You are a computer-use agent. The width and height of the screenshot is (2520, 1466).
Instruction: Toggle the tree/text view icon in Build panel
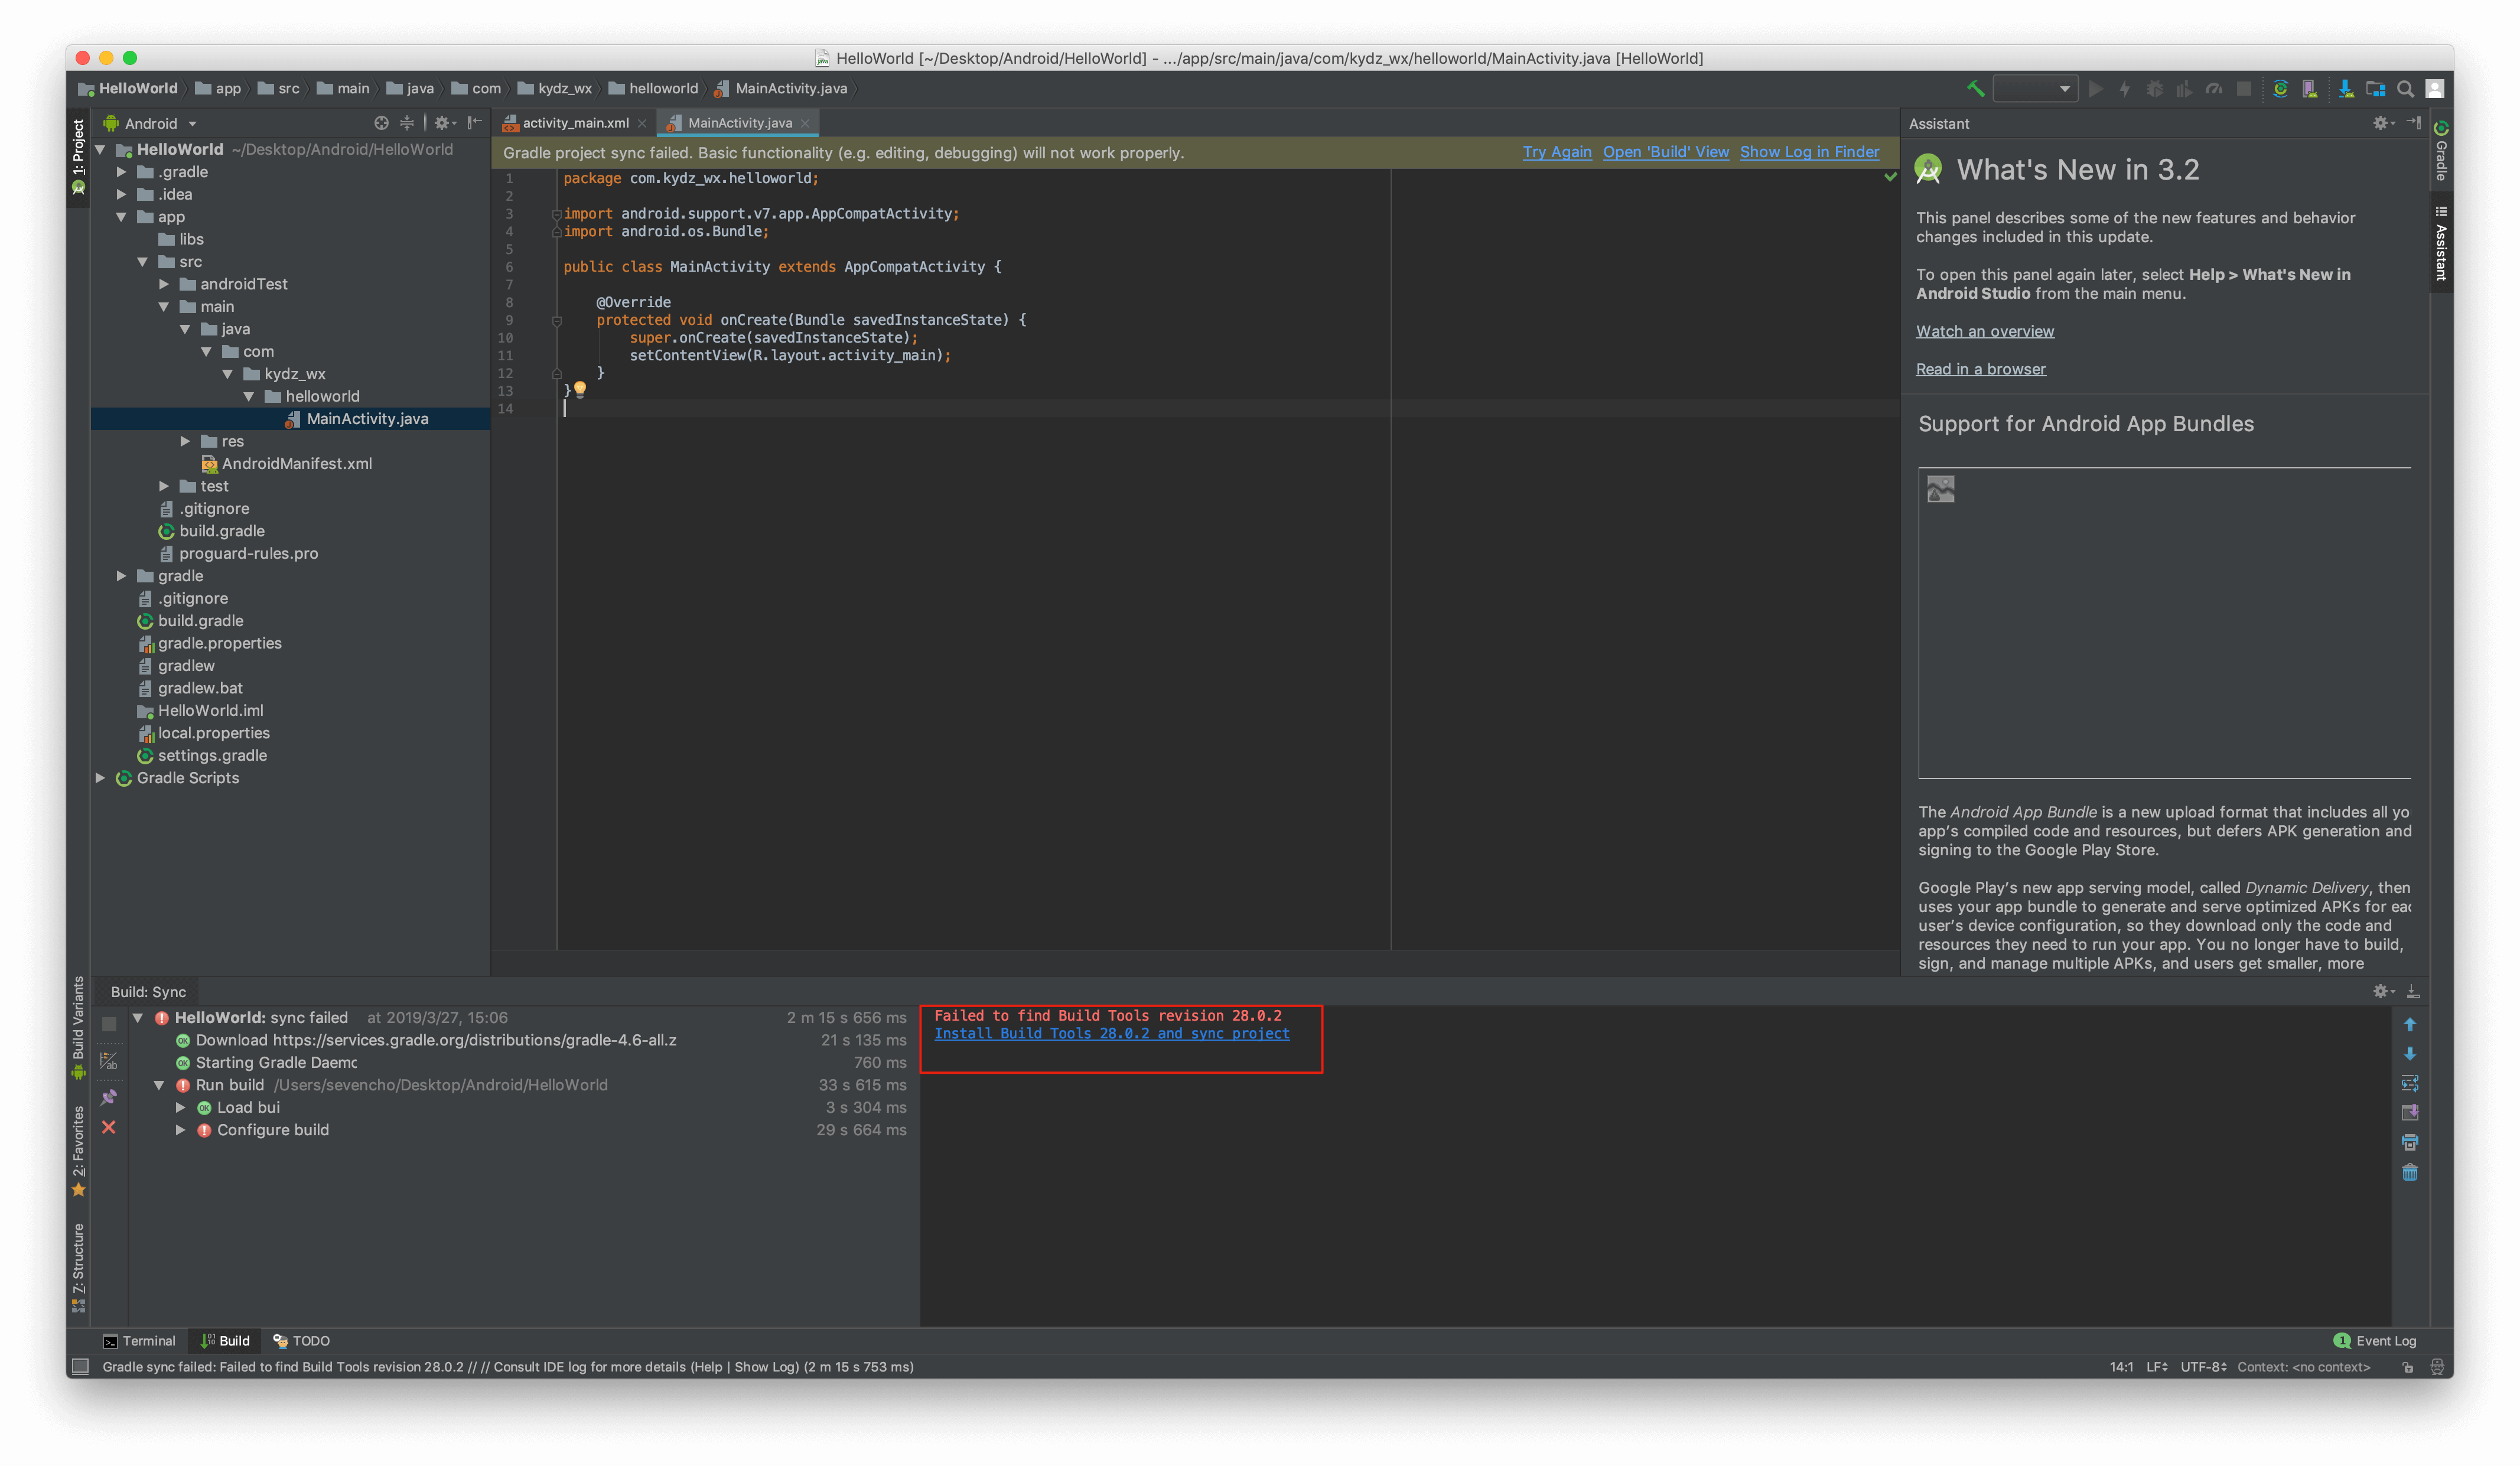(x=109, y=1061)
